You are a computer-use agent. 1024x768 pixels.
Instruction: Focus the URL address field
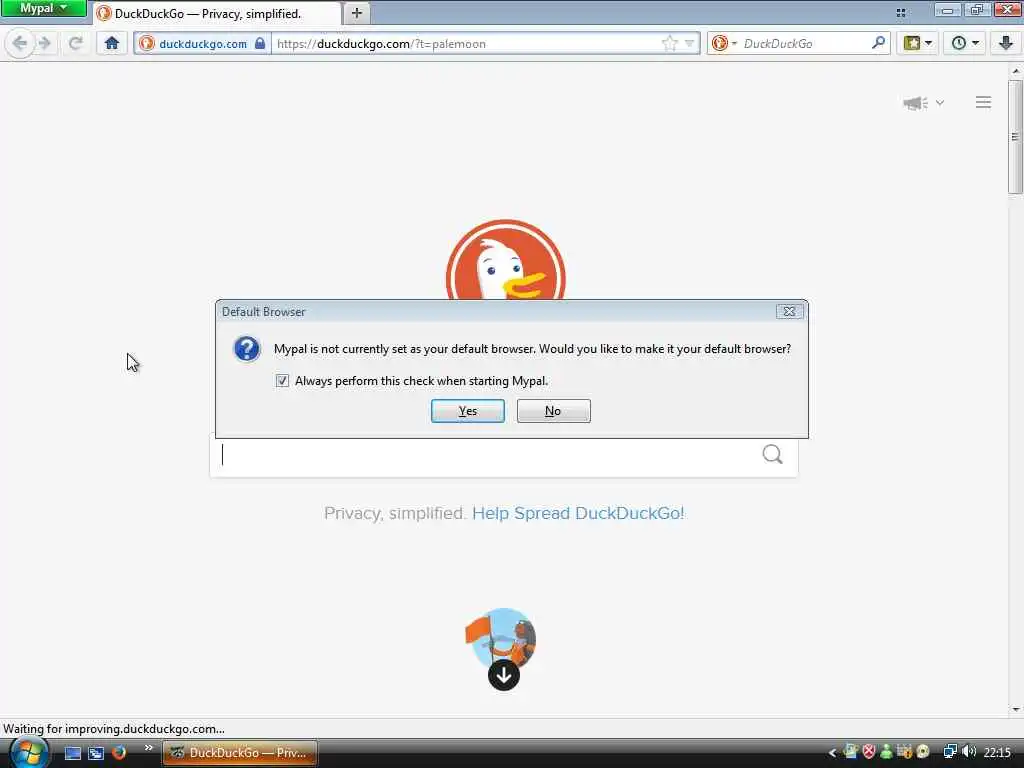[465, 44]
